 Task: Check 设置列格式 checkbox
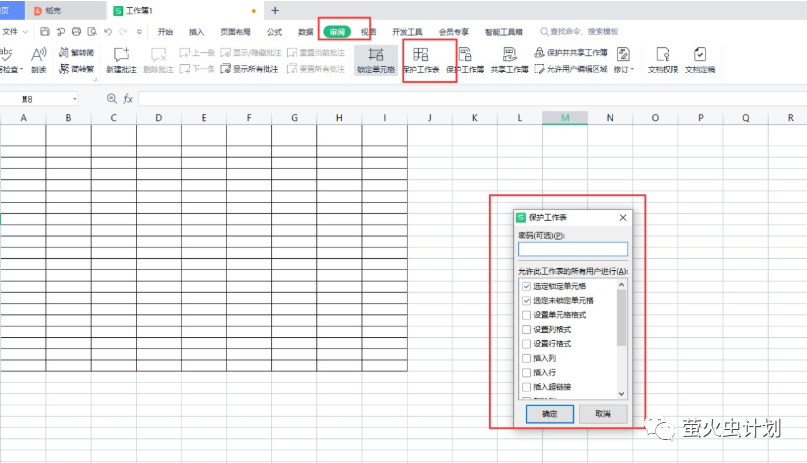526,329
